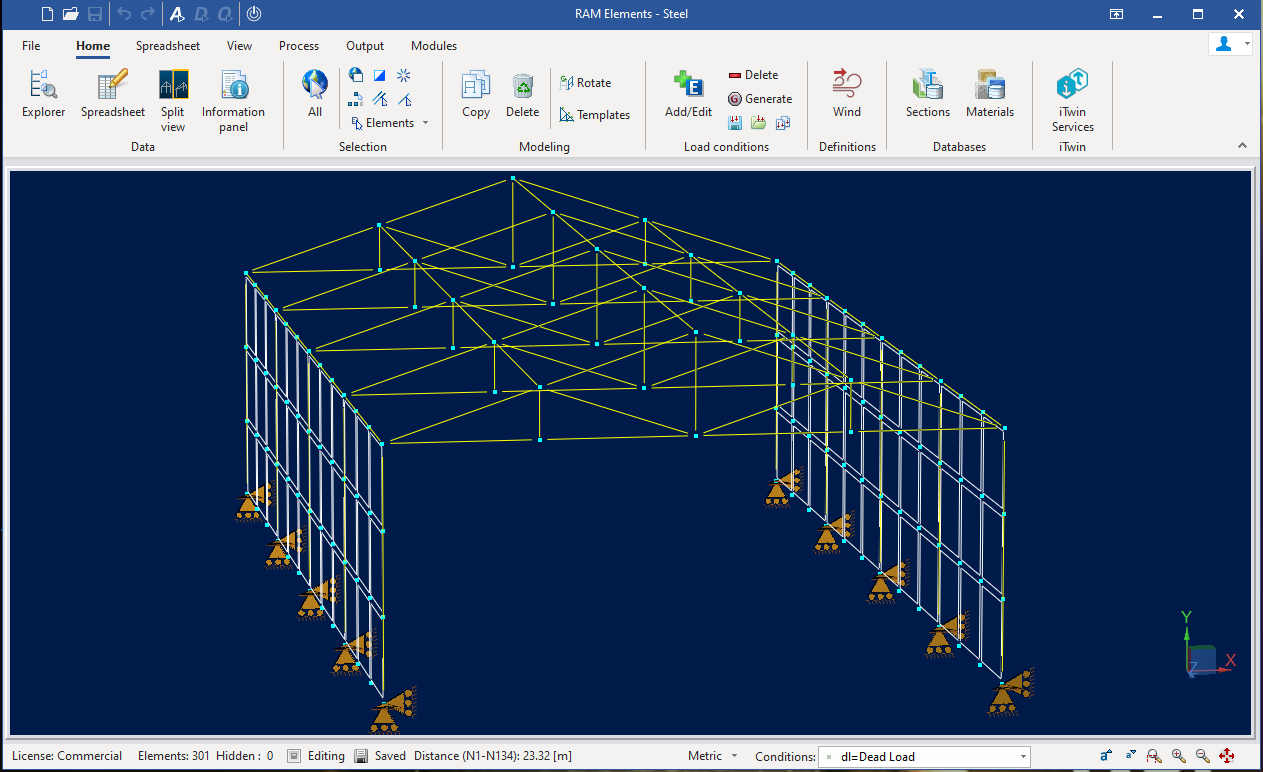Click the Elements: 301 status text
This screenshot has width=1263, height=772.
tap(174, 756)
